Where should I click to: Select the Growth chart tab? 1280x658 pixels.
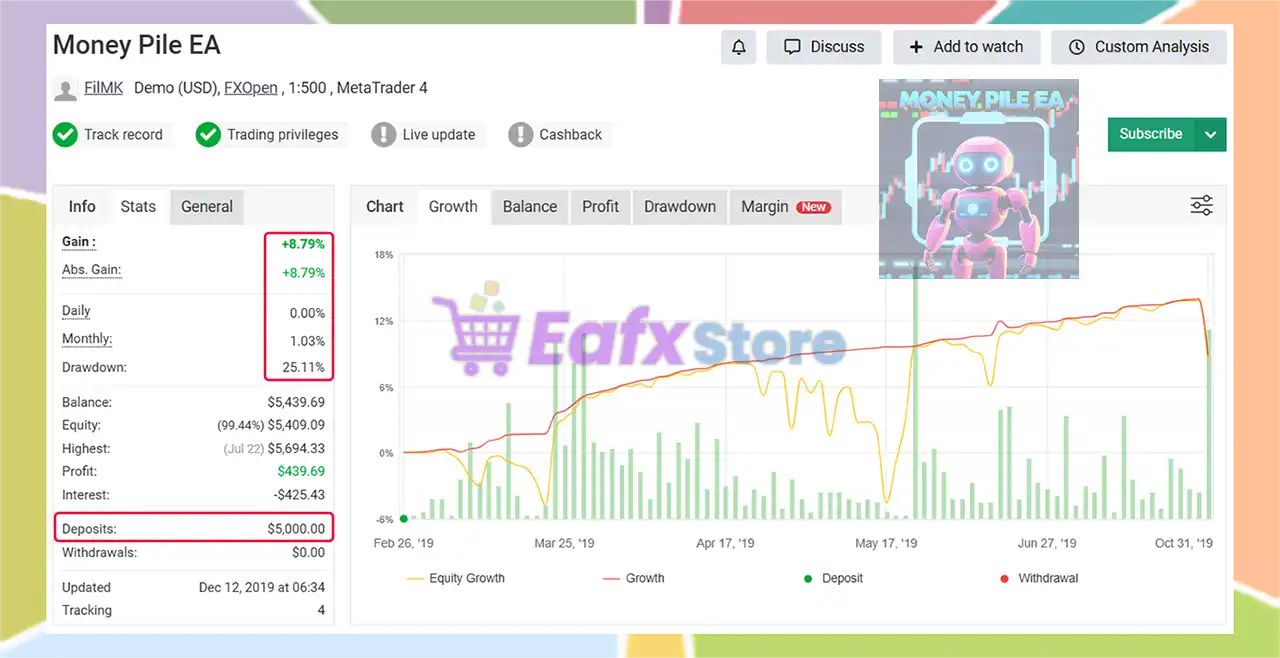point(453,207)
